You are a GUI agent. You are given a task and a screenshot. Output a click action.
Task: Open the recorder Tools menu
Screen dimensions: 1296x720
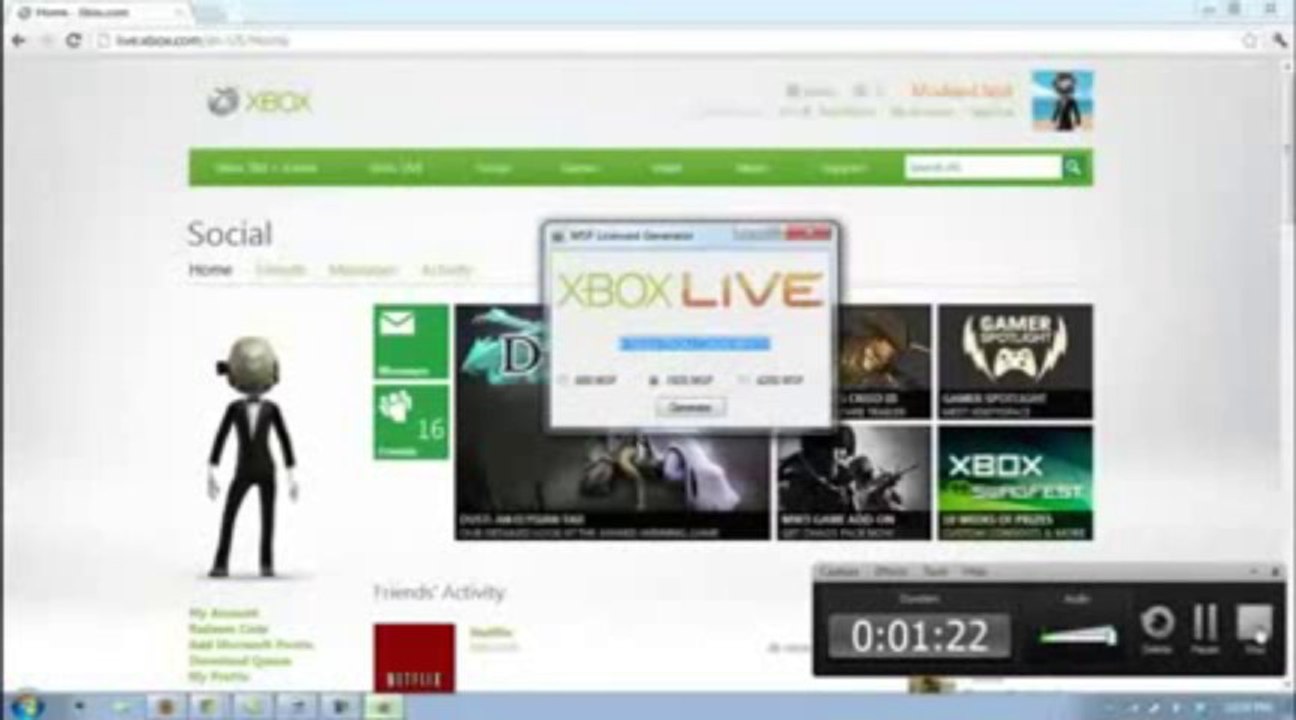point(934,571)
